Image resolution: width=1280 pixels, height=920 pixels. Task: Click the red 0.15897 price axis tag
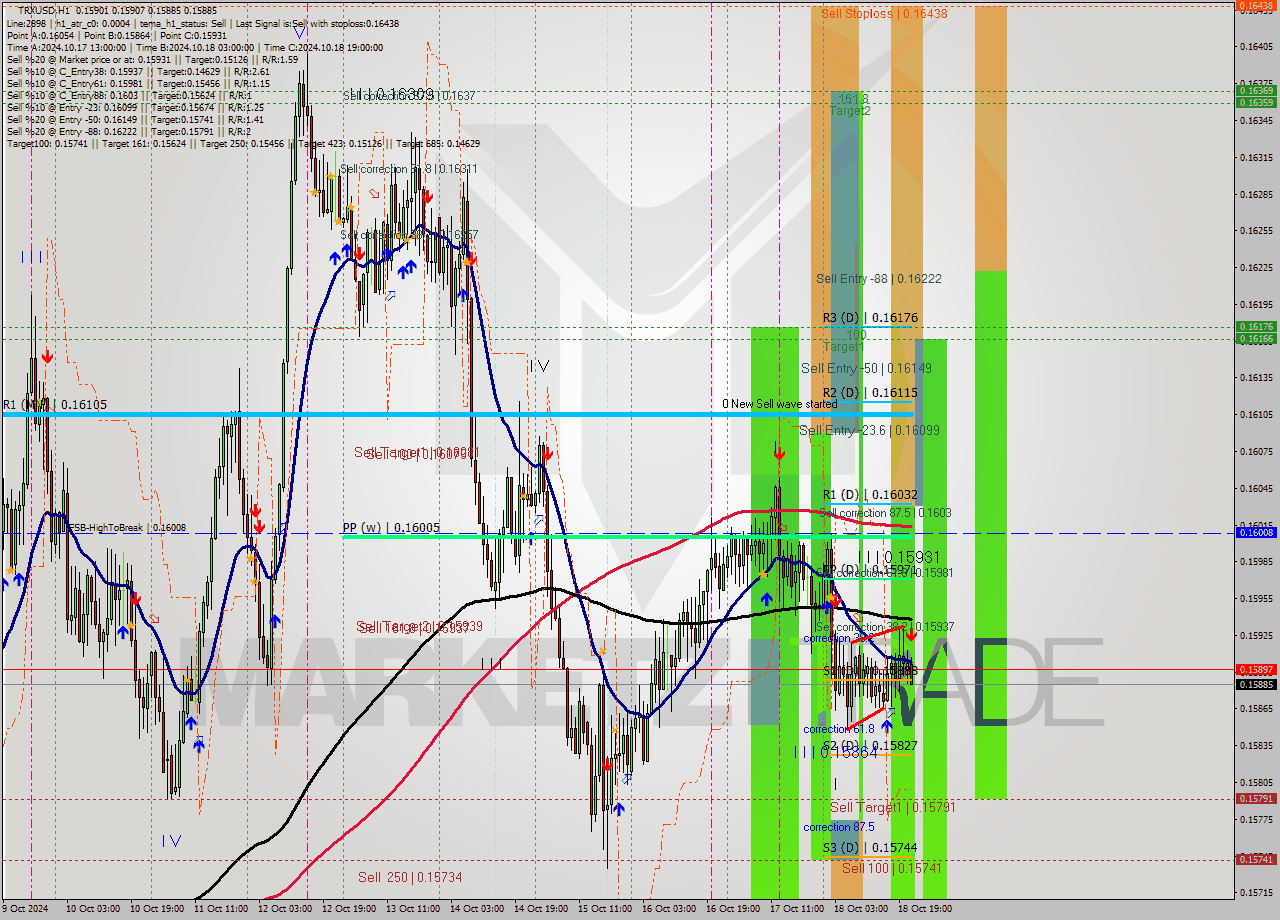[x=1256, y=670]
